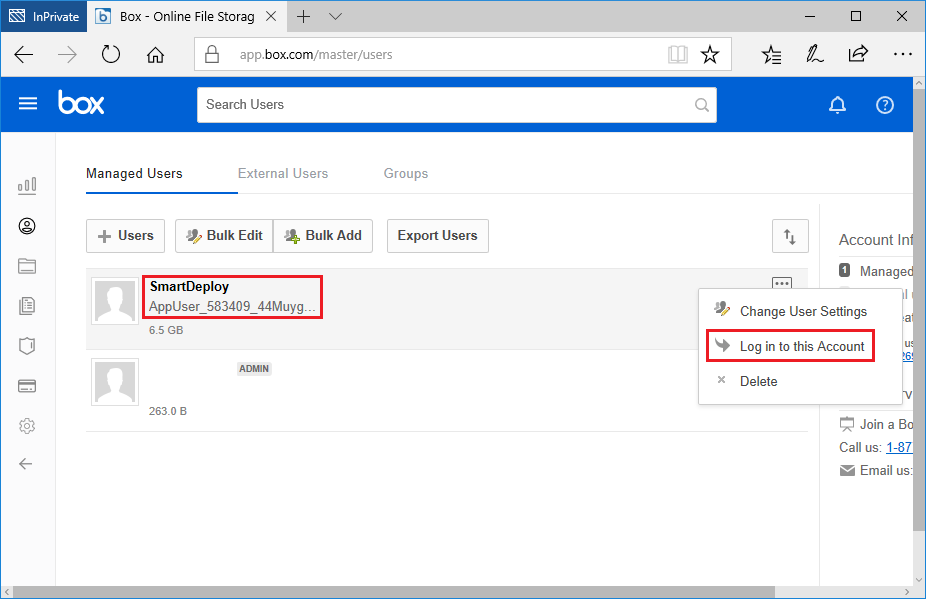This screenshot has width=926, height=599.
Task: Open the notifications bell
Action: [837, 105]
